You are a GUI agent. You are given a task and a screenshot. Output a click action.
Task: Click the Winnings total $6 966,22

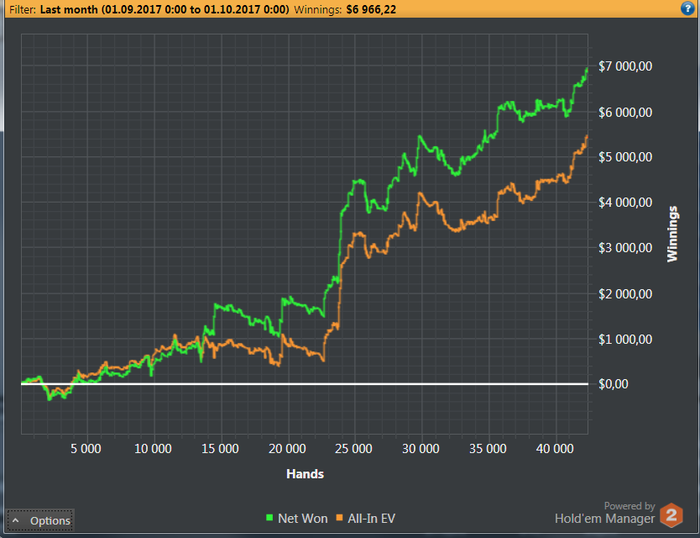(371, 9)
